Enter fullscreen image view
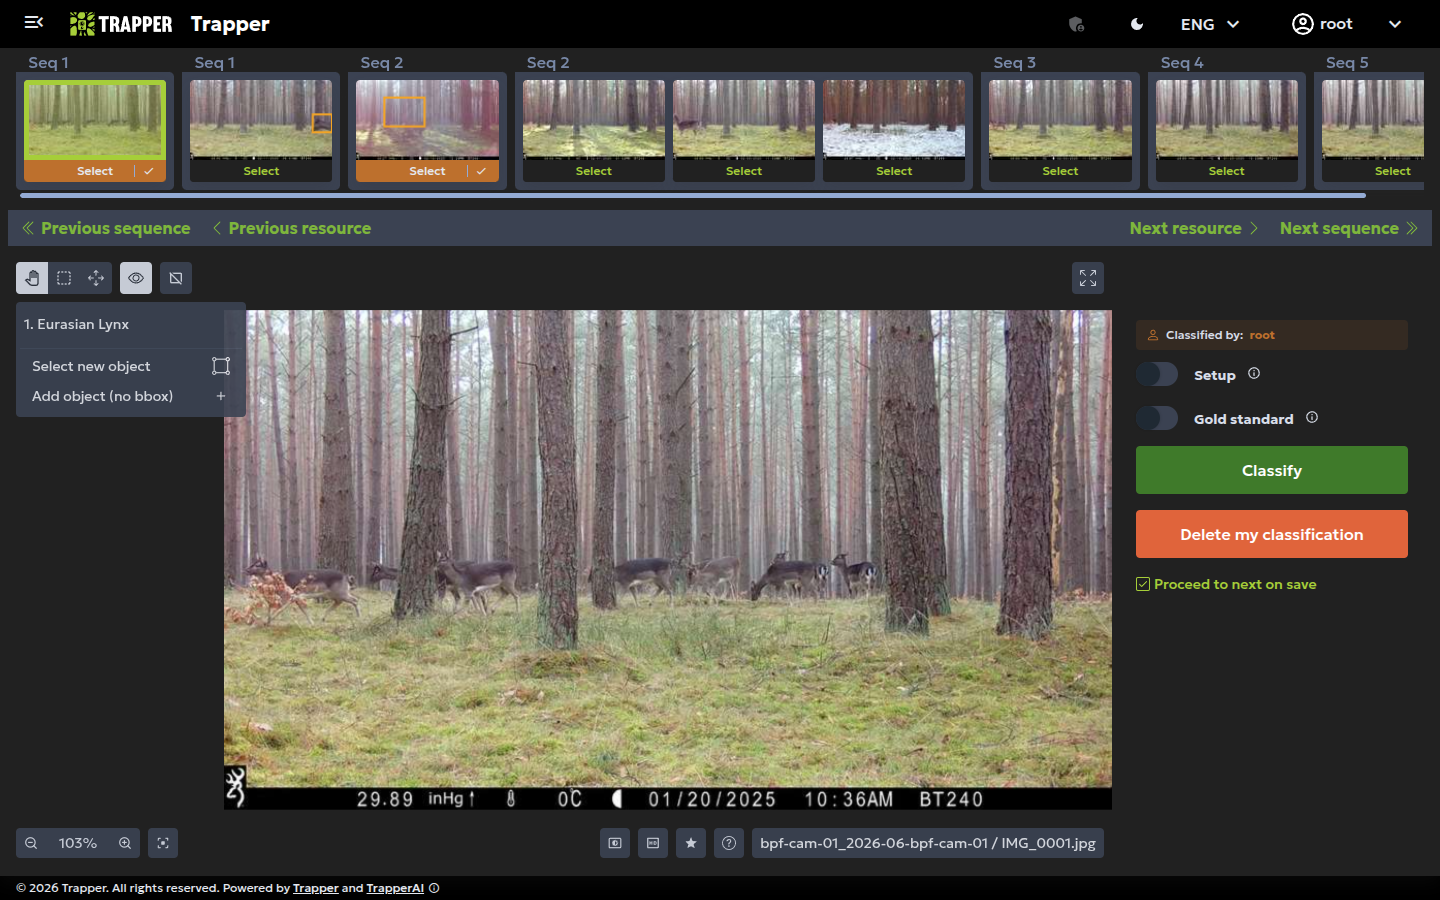 click(1088, 278)
